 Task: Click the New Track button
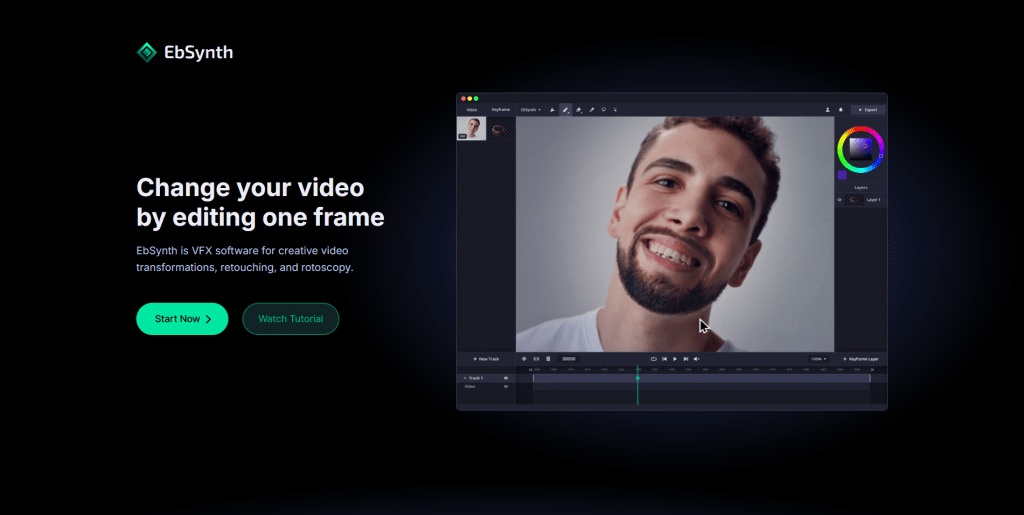point(486,359)
